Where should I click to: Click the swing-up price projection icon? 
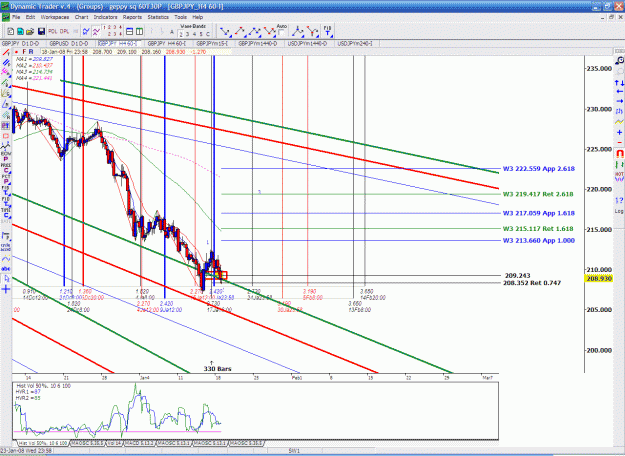240,31
